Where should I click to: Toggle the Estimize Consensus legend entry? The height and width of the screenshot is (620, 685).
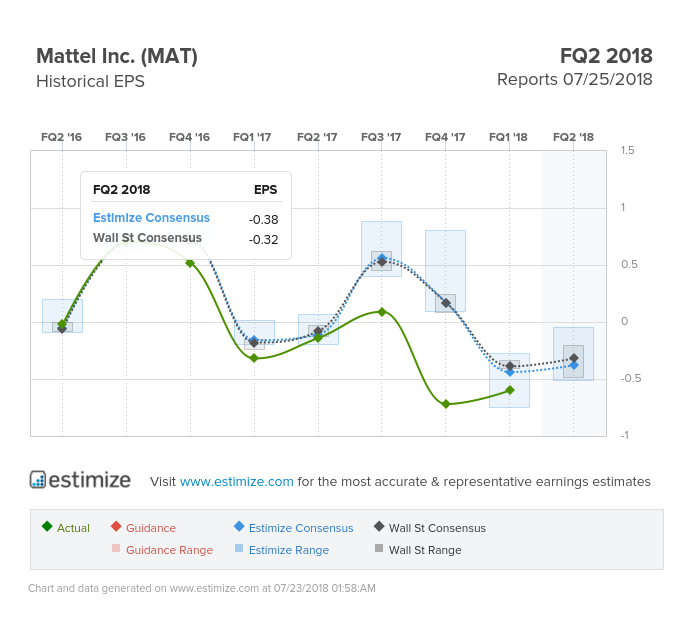click(294, 528)
